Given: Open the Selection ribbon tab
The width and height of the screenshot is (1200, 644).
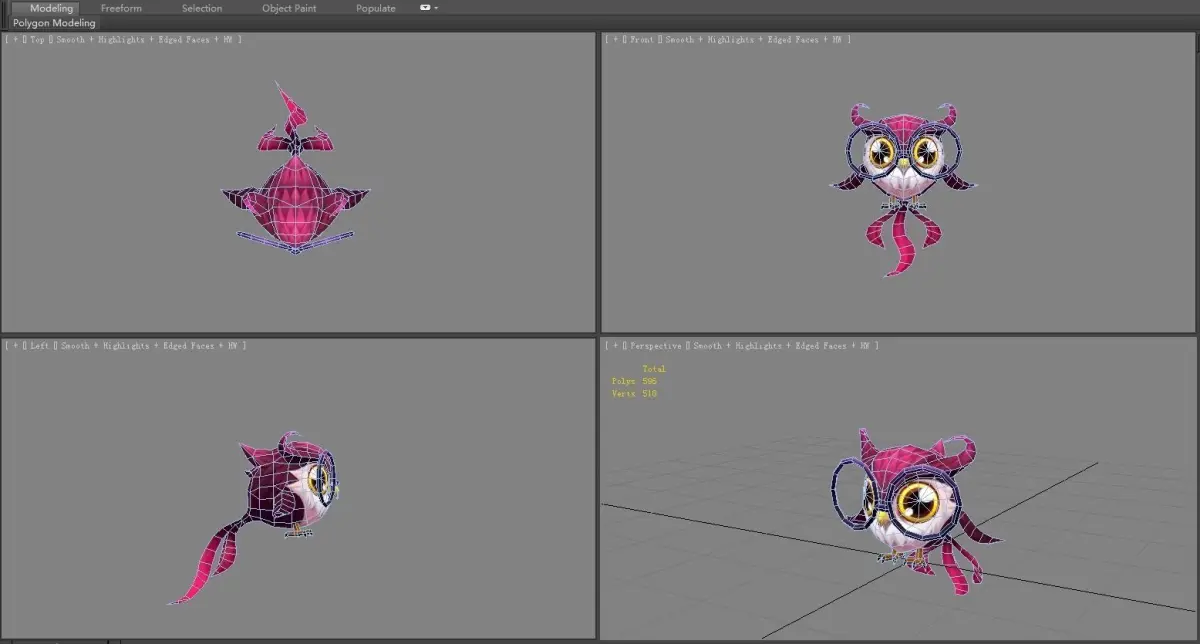Looking at the screenshot, I should tap(202, 8).
